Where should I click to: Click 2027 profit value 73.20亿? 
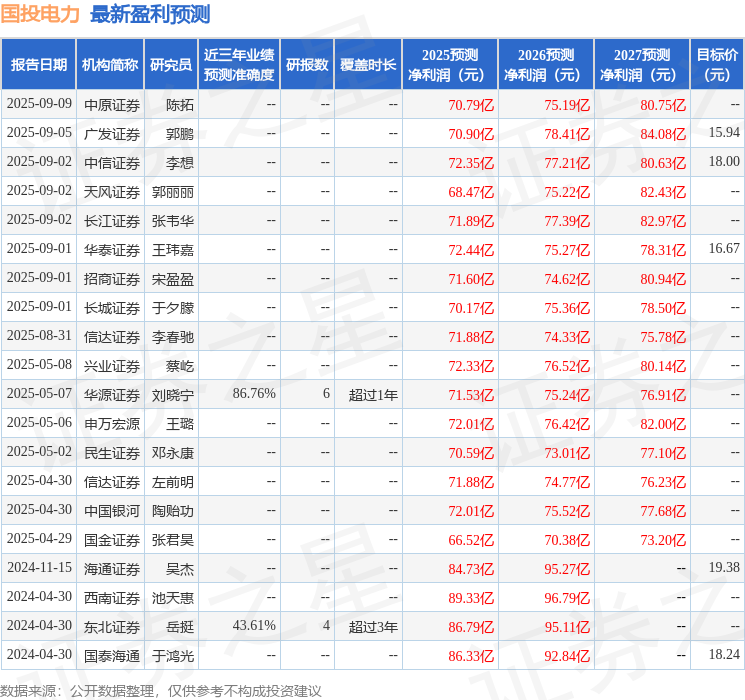663,540
